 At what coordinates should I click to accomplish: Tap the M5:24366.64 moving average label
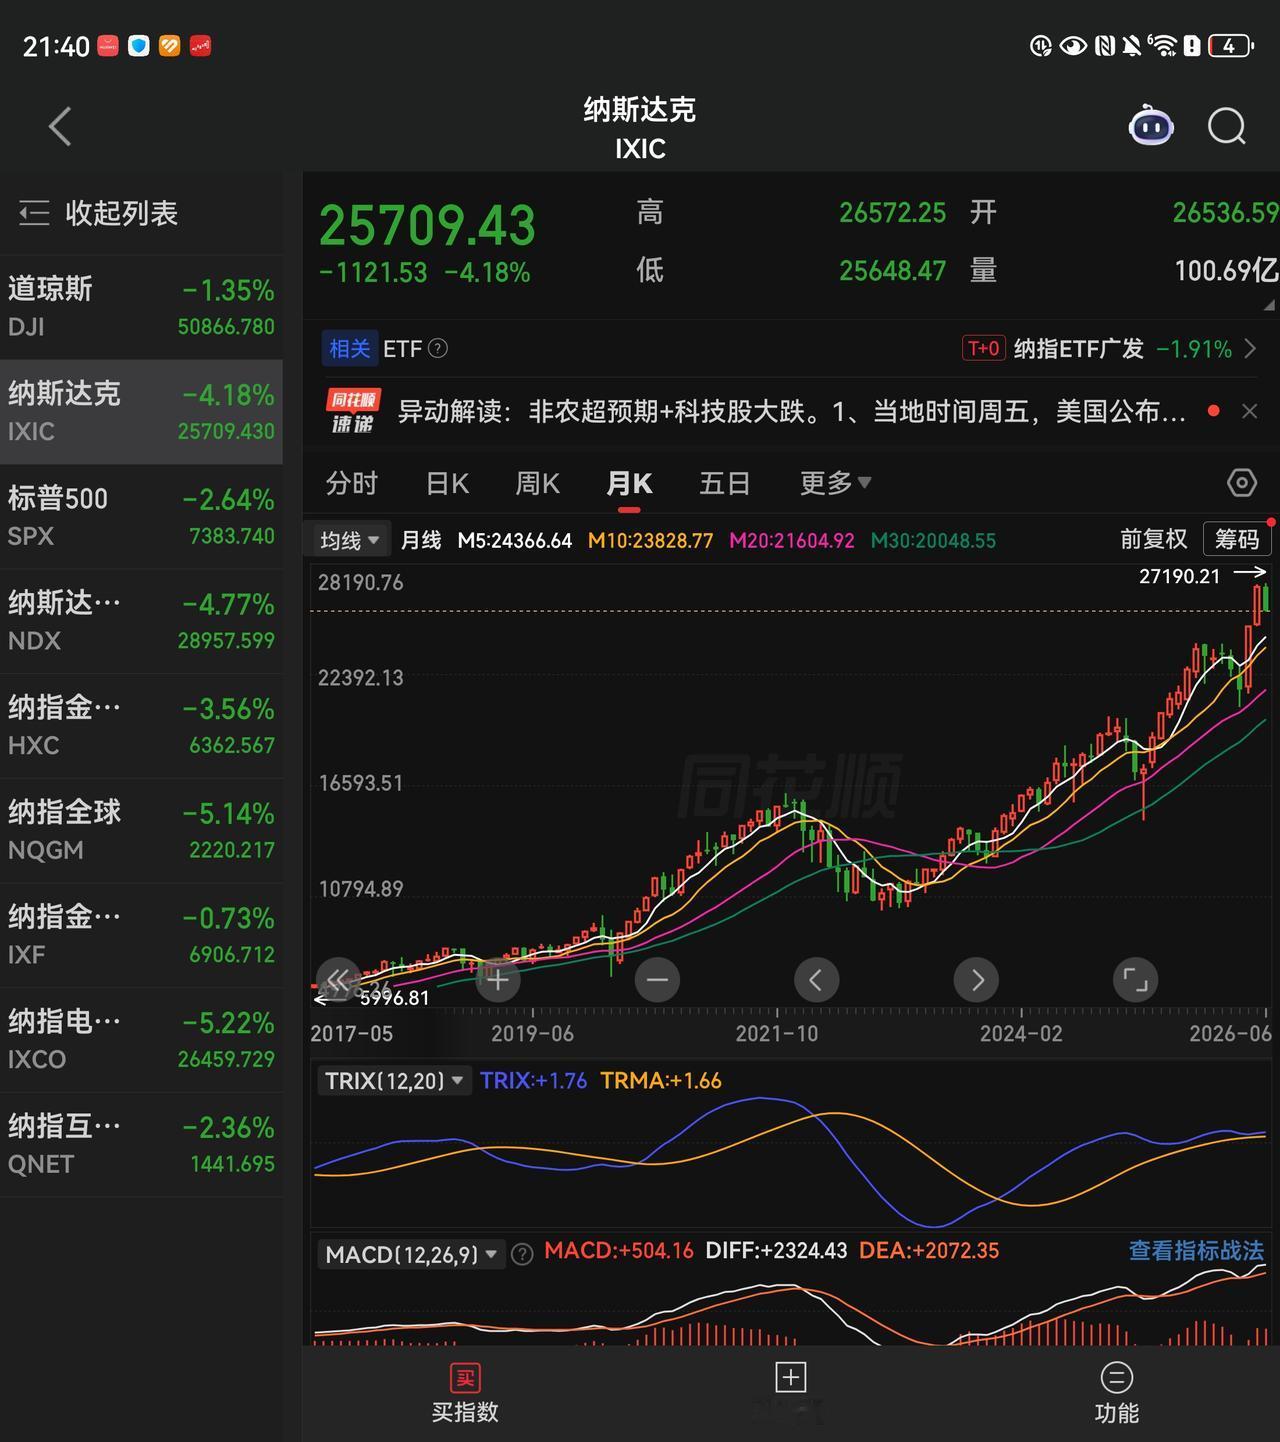514,541
